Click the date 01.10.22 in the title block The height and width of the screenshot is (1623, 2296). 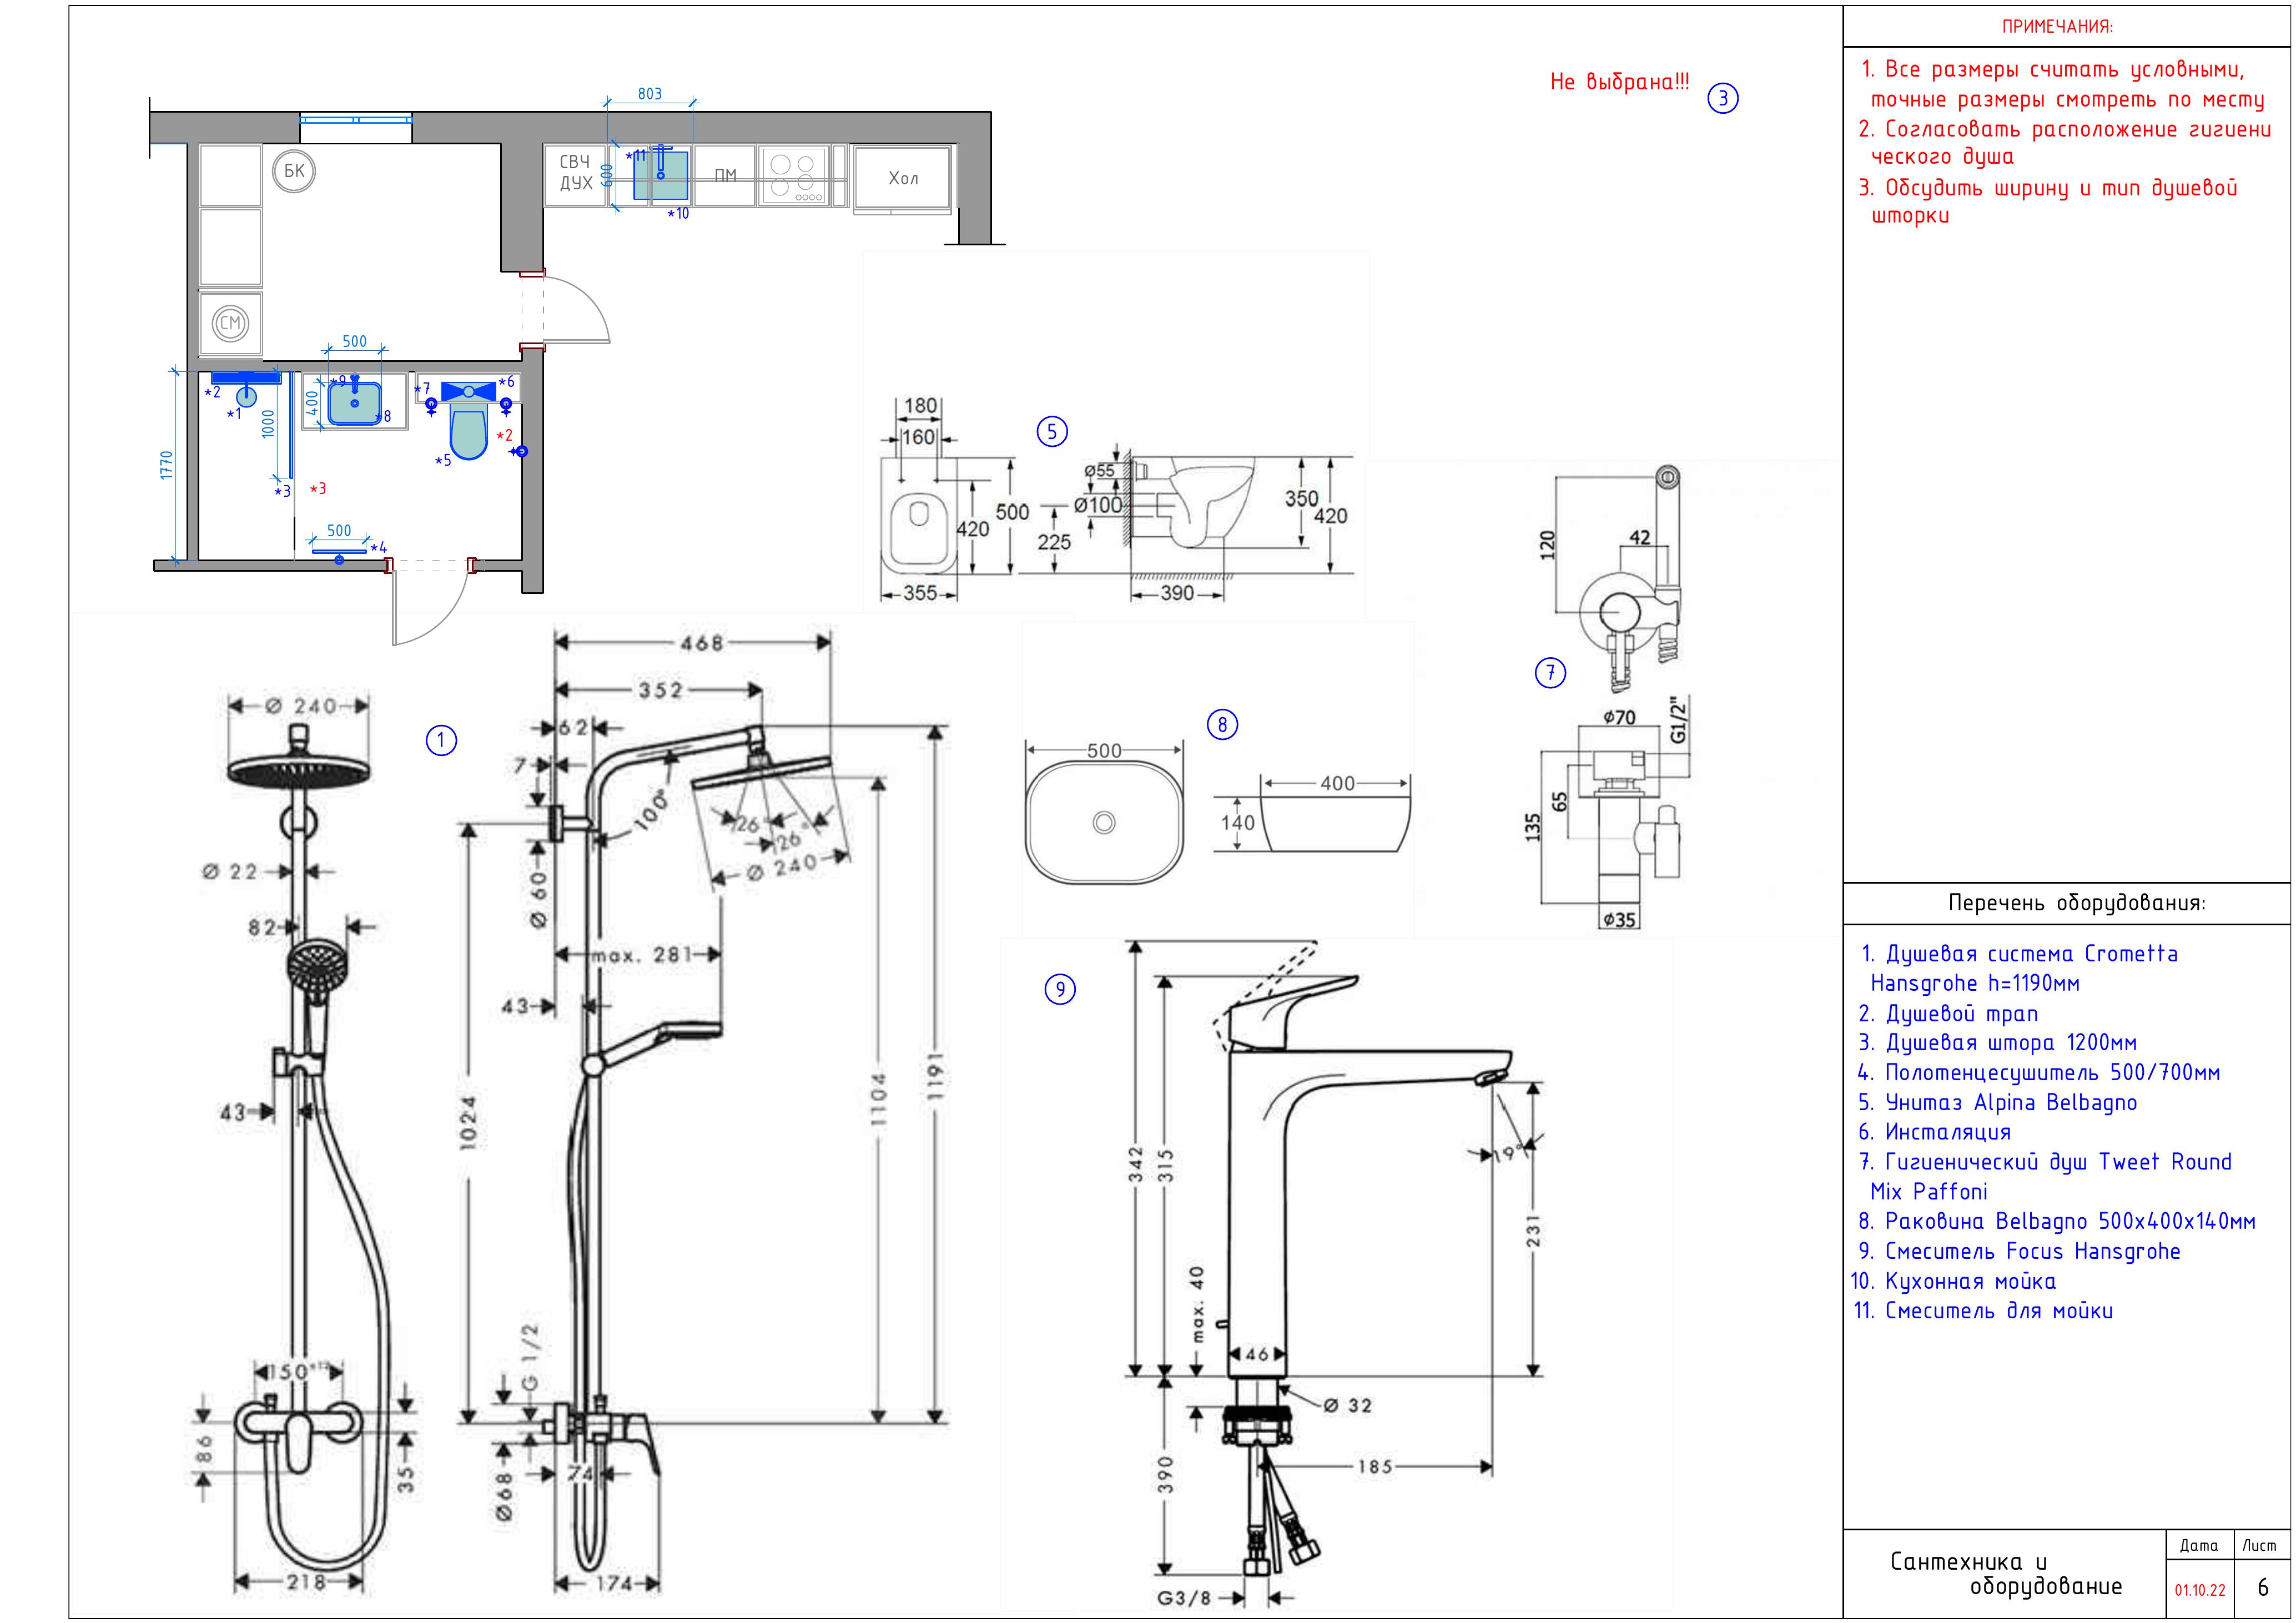coord(2200,1590)
